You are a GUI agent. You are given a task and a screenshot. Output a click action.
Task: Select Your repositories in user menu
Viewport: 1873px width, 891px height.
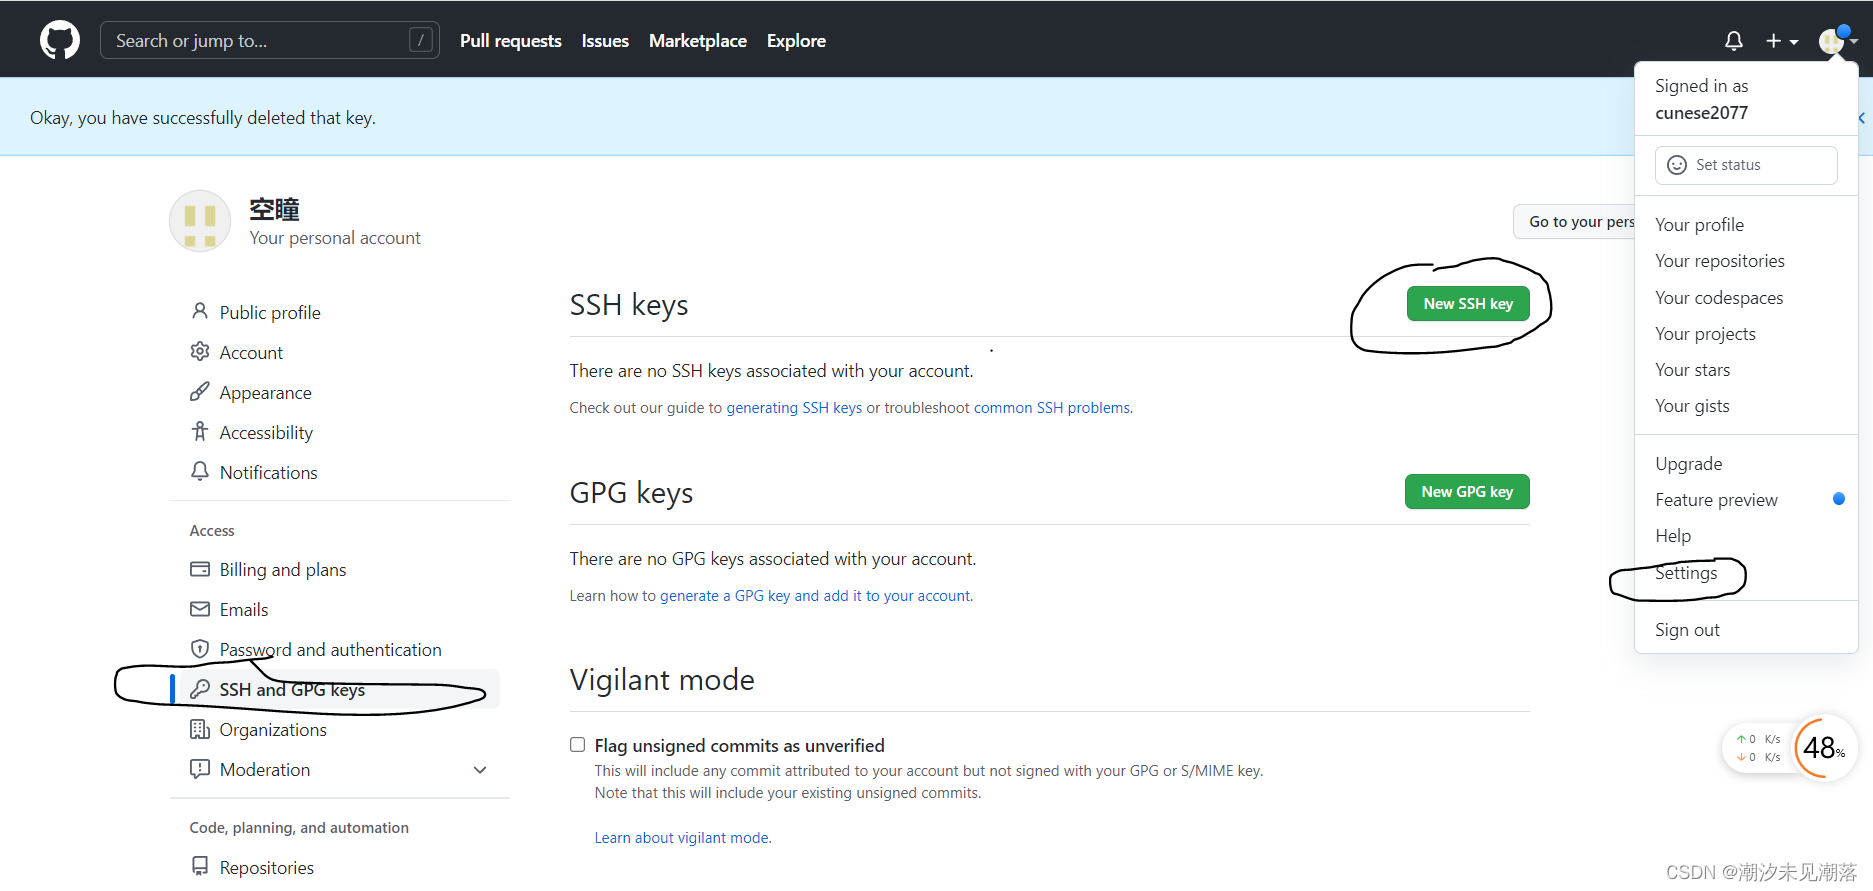click(1719, 261)
